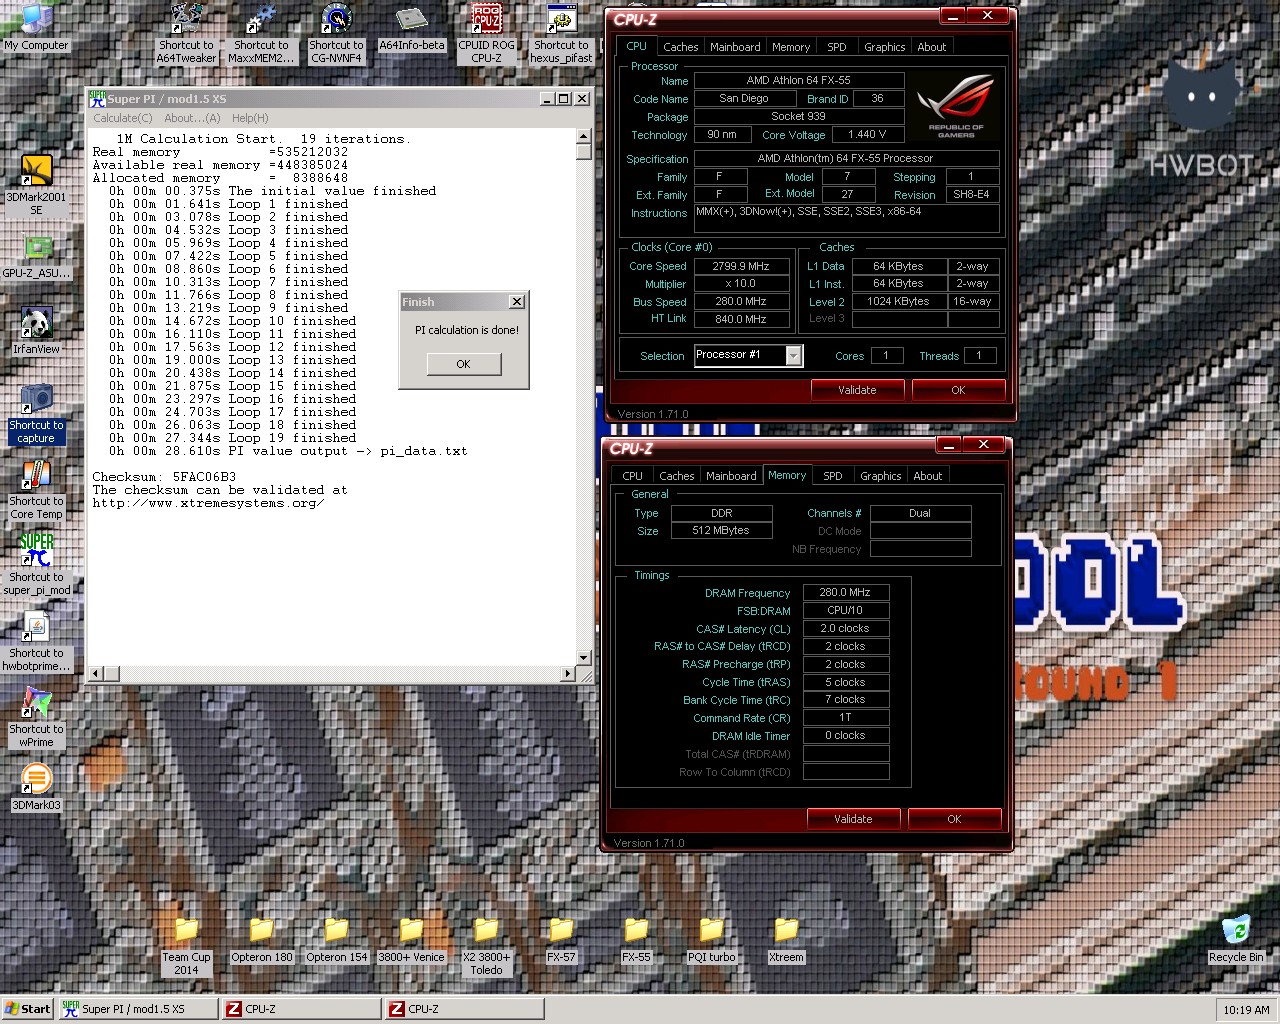Screen dimensions: 1280x1024
Task: Click Validate in the bottom CPU-Z window
Action: (853, 819)
